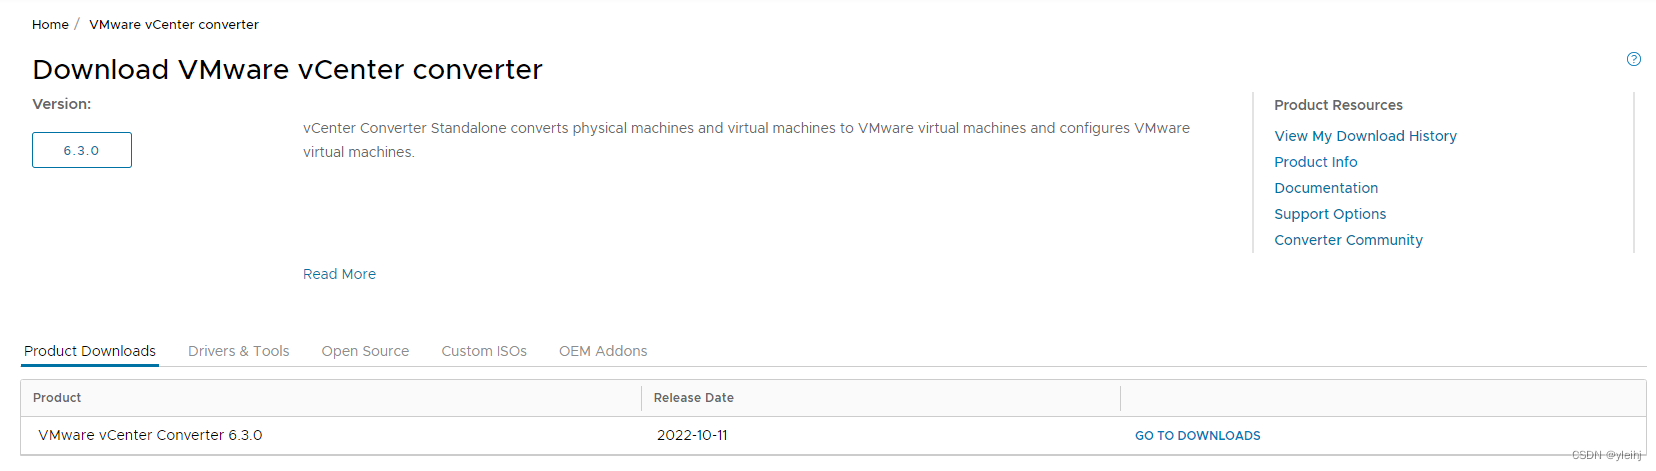Select the Product Downloads tab

90,351
